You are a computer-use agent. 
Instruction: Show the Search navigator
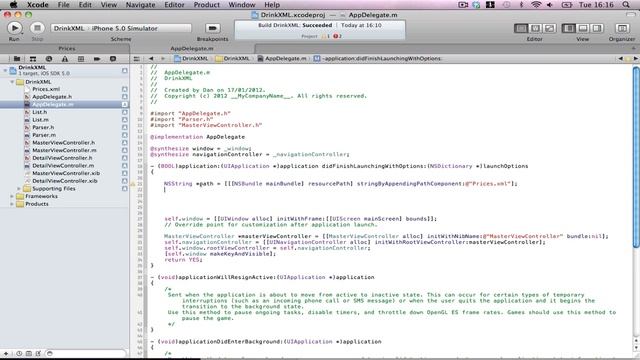tap(49, 59)
